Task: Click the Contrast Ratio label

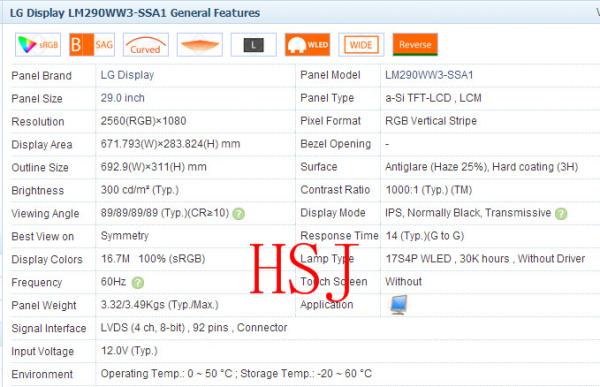Action: point(335,190)
